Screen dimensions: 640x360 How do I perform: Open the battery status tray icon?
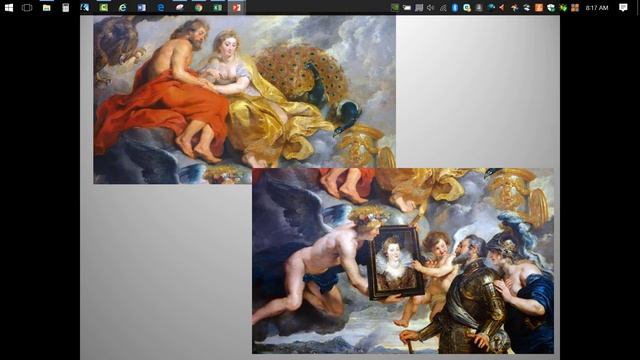coord(407,7)
